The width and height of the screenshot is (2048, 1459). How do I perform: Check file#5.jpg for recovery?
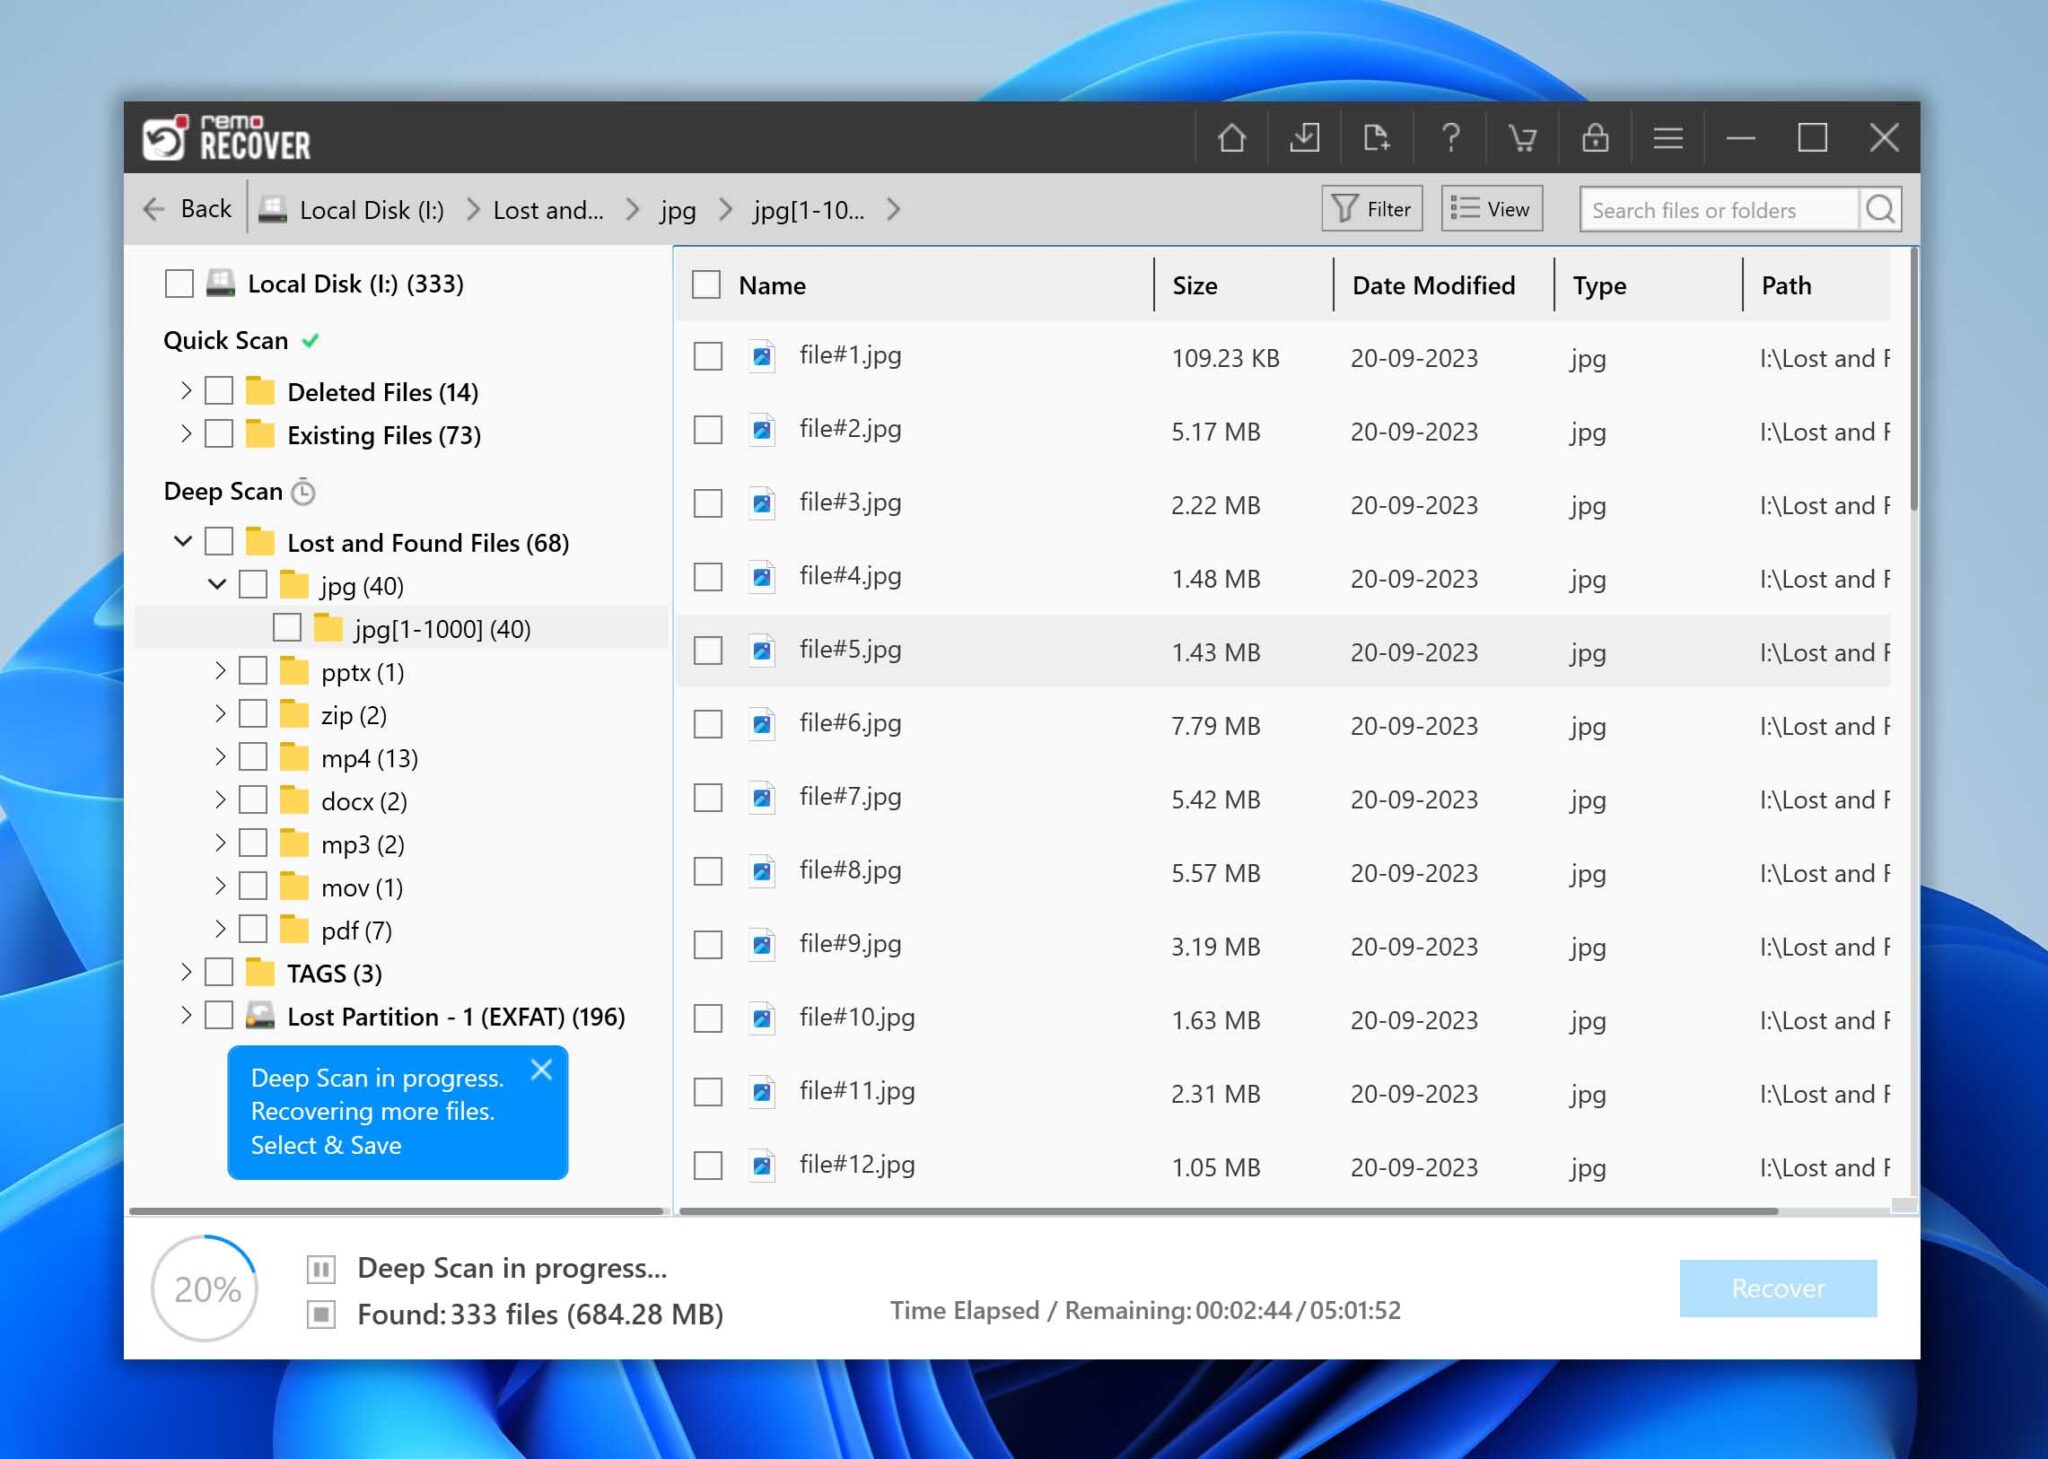[707, 650]
